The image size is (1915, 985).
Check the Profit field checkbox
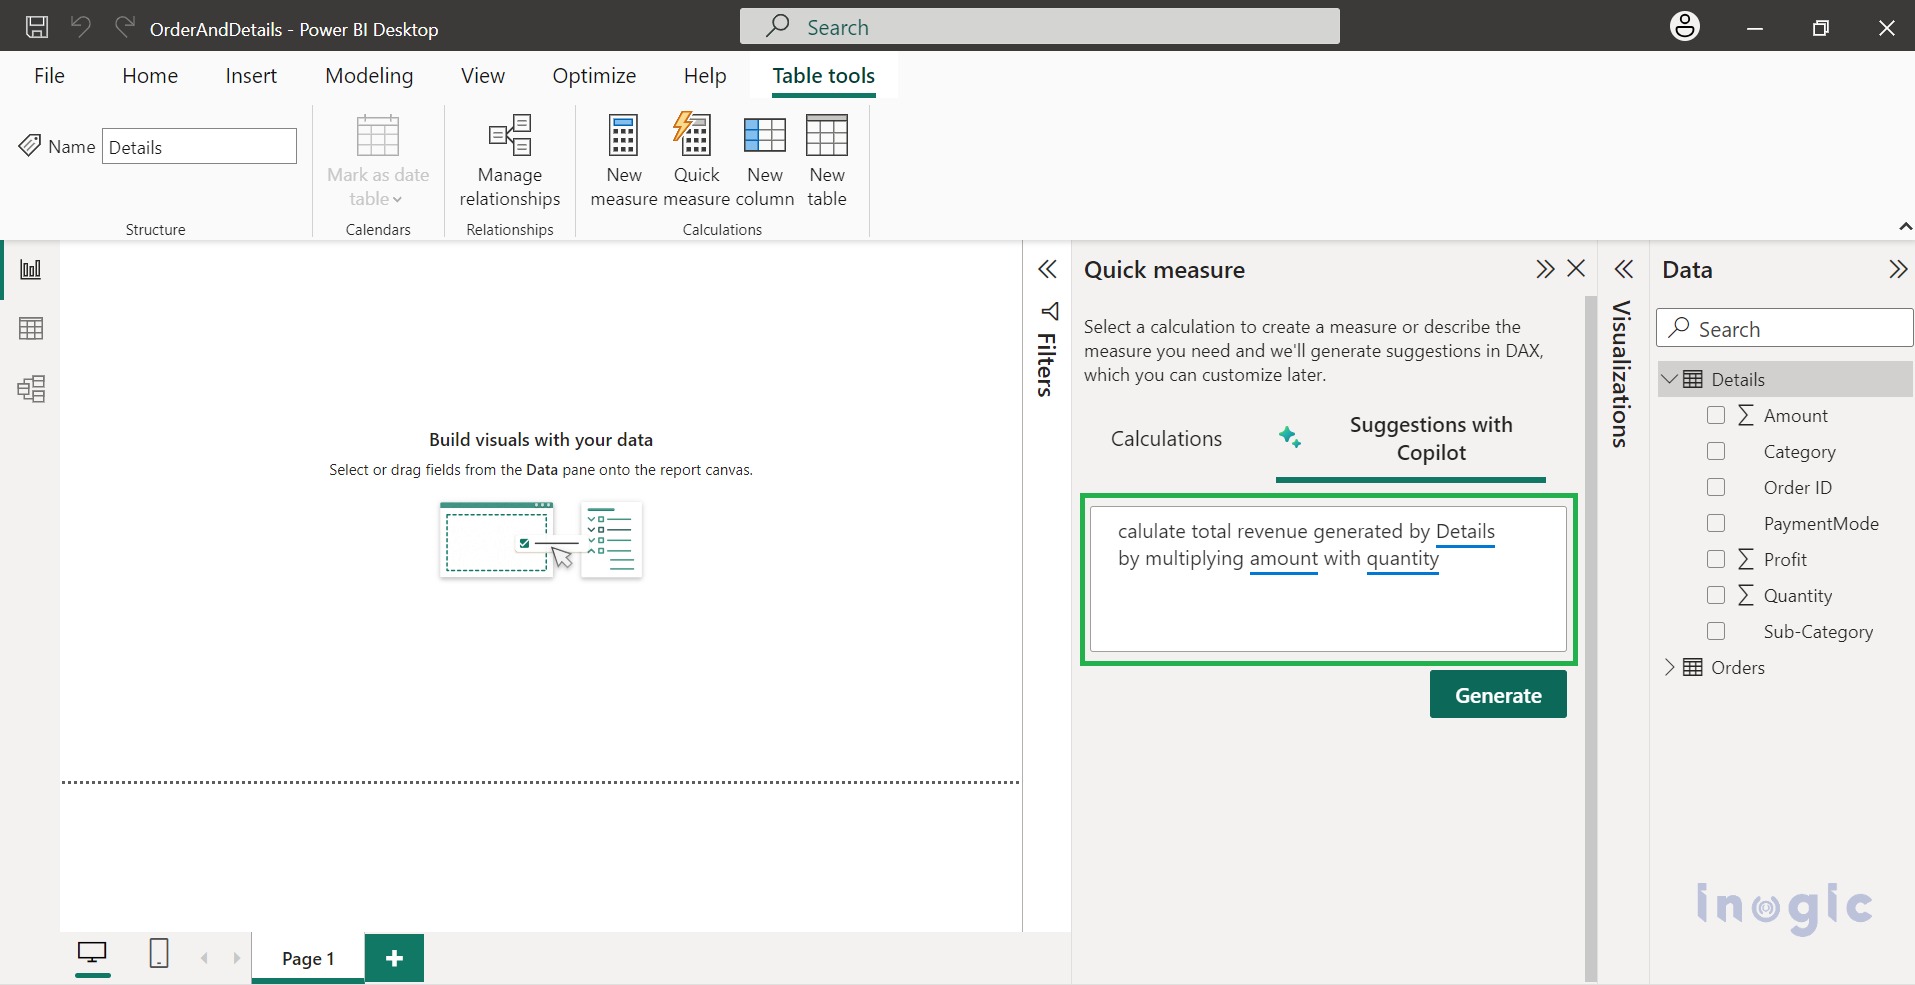coord(1716,559)
